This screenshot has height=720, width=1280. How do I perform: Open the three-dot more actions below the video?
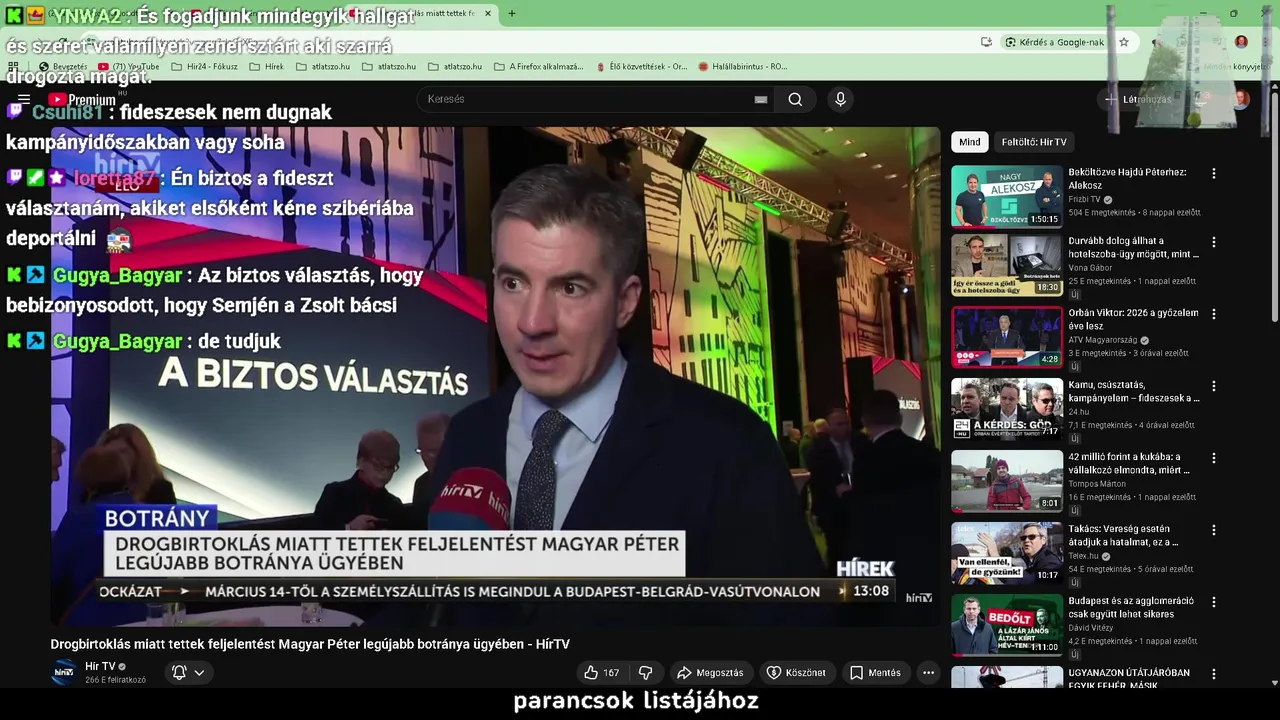[928, 673]
